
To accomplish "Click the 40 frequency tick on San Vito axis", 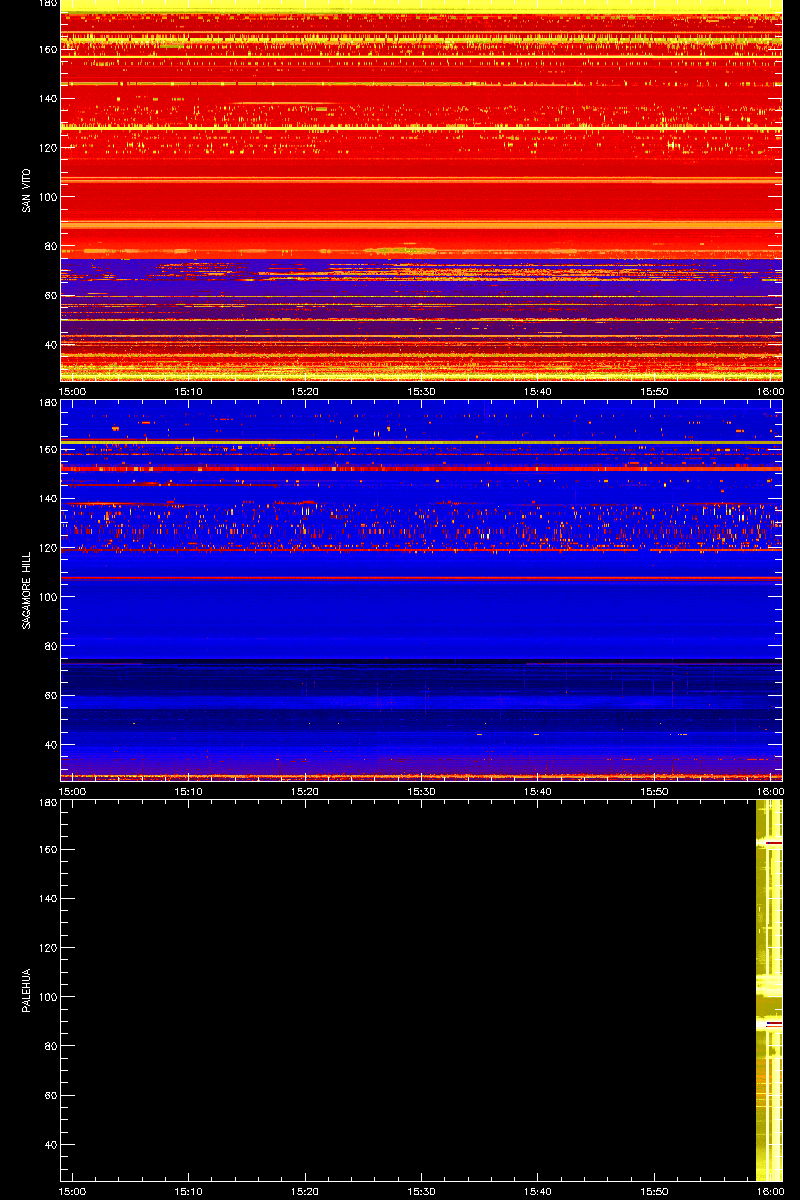I will pyautogui.click(x=50, y=344).
